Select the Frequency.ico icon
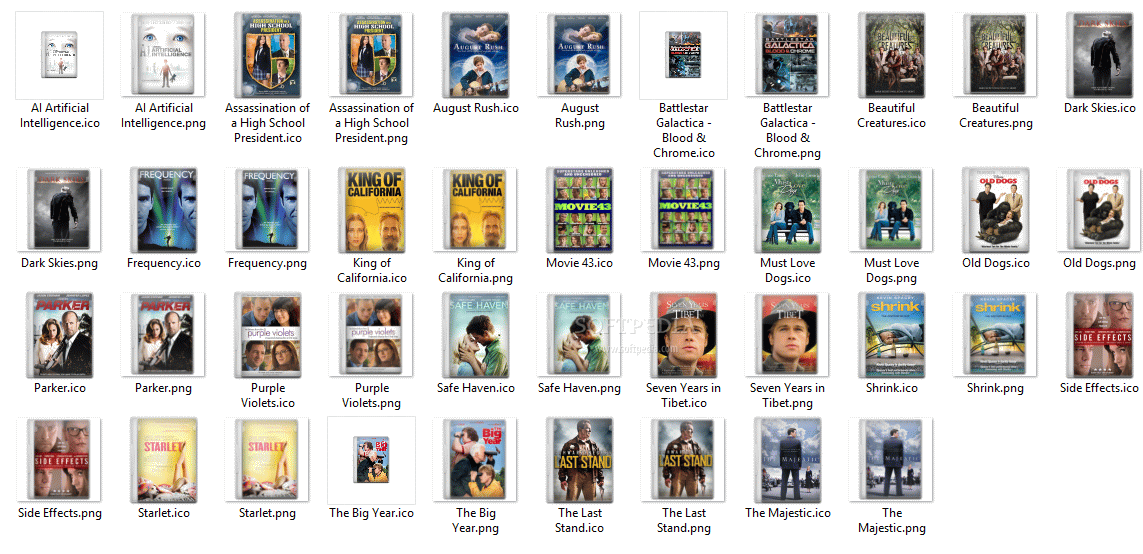This screenshot has height=554, width=1143. click(163, 210)
